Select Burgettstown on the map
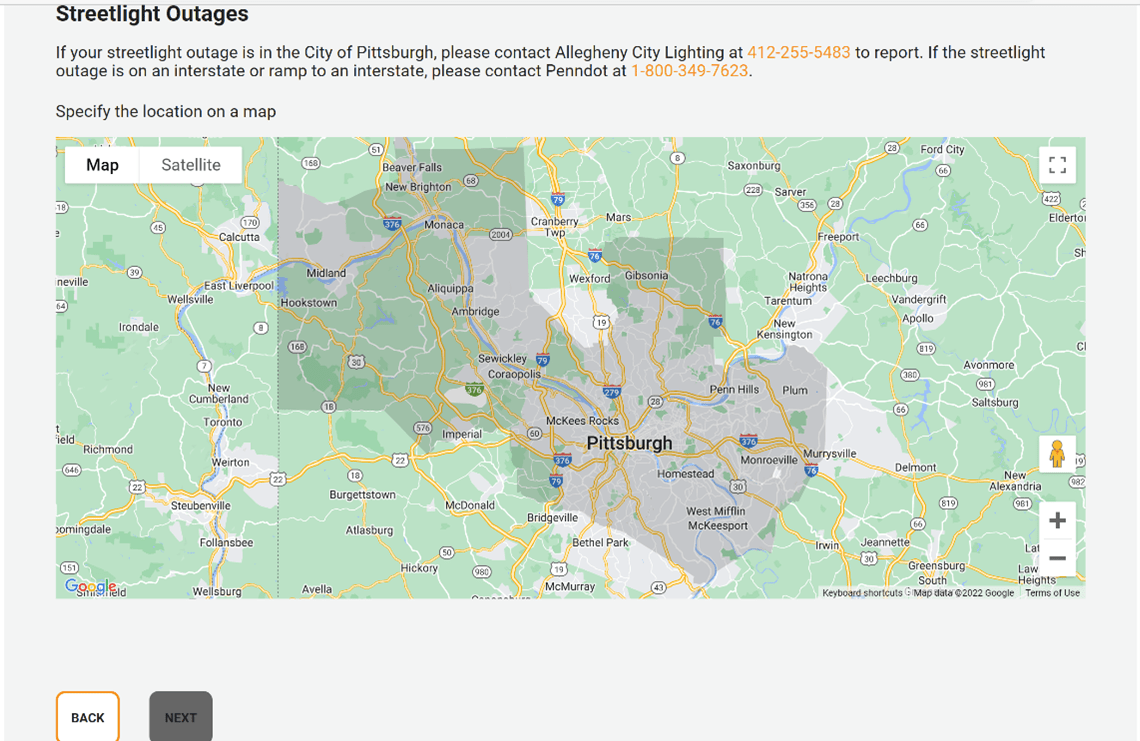1140x741 pixels. point(362,494)
